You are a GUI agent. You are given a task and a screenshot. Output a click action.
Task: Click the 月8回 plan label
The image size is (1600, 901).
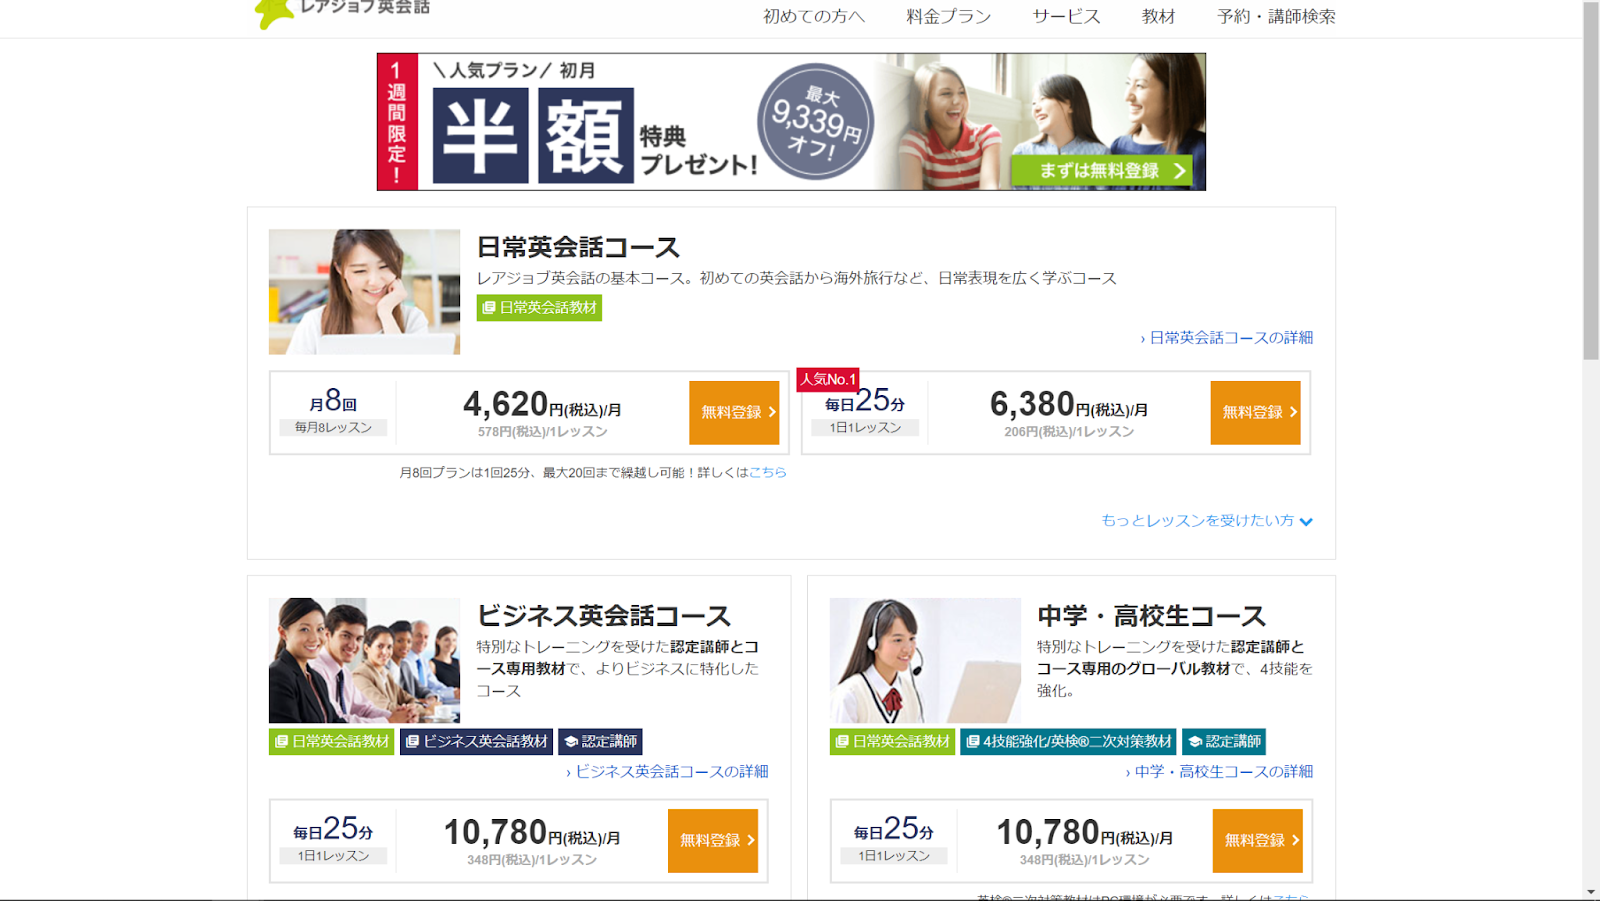(333, 402)
